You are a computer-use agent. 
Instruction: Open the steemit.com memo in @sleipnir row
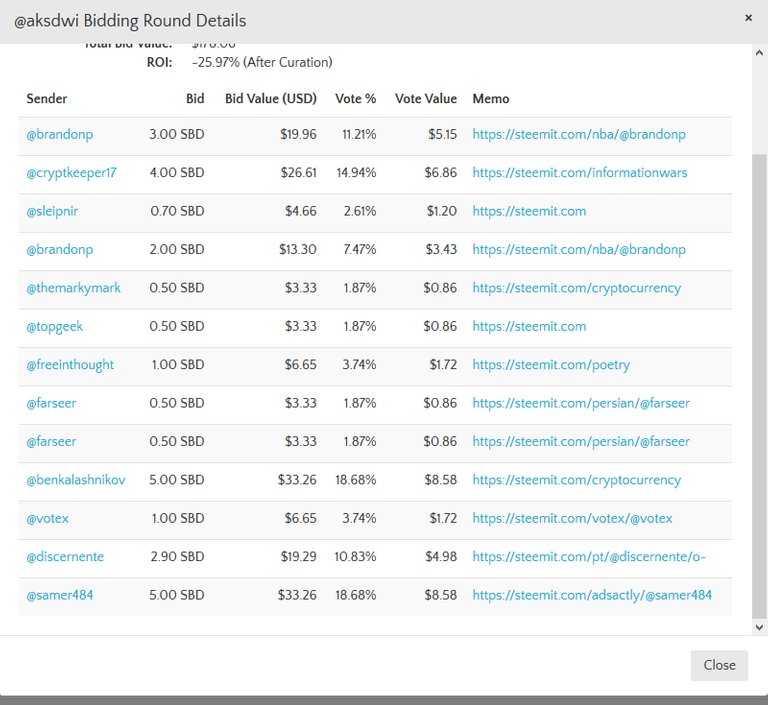point(529,211)
